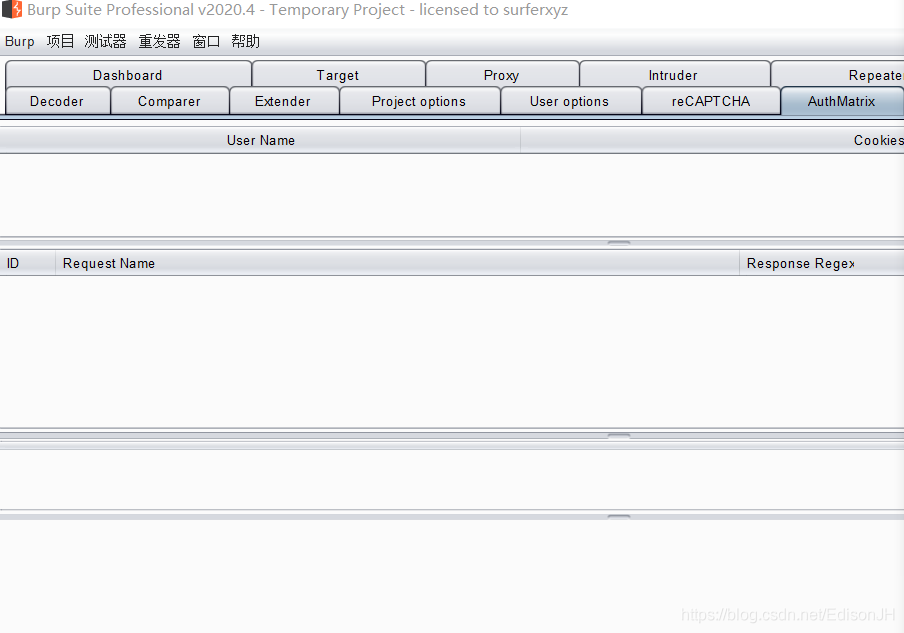Switch to the Dashboard tab

[x=127, y=74]
